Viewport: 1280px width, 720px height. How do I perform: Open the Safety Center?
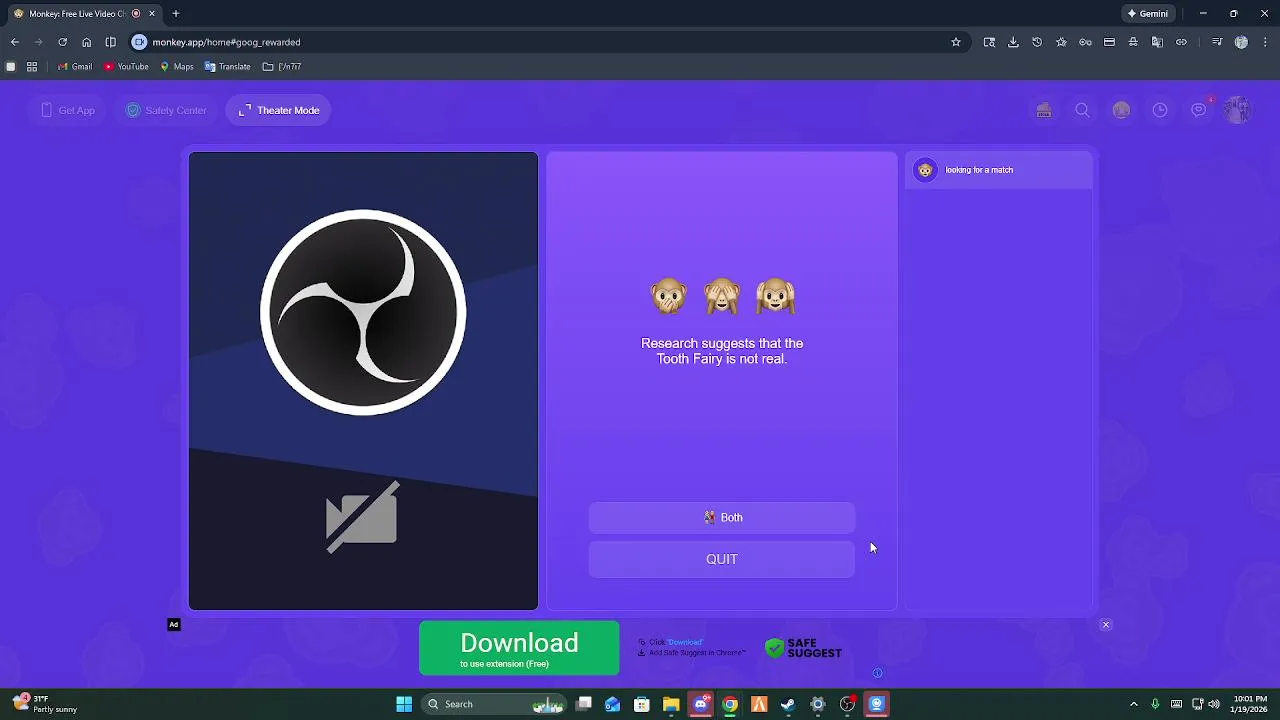(166, 110)
